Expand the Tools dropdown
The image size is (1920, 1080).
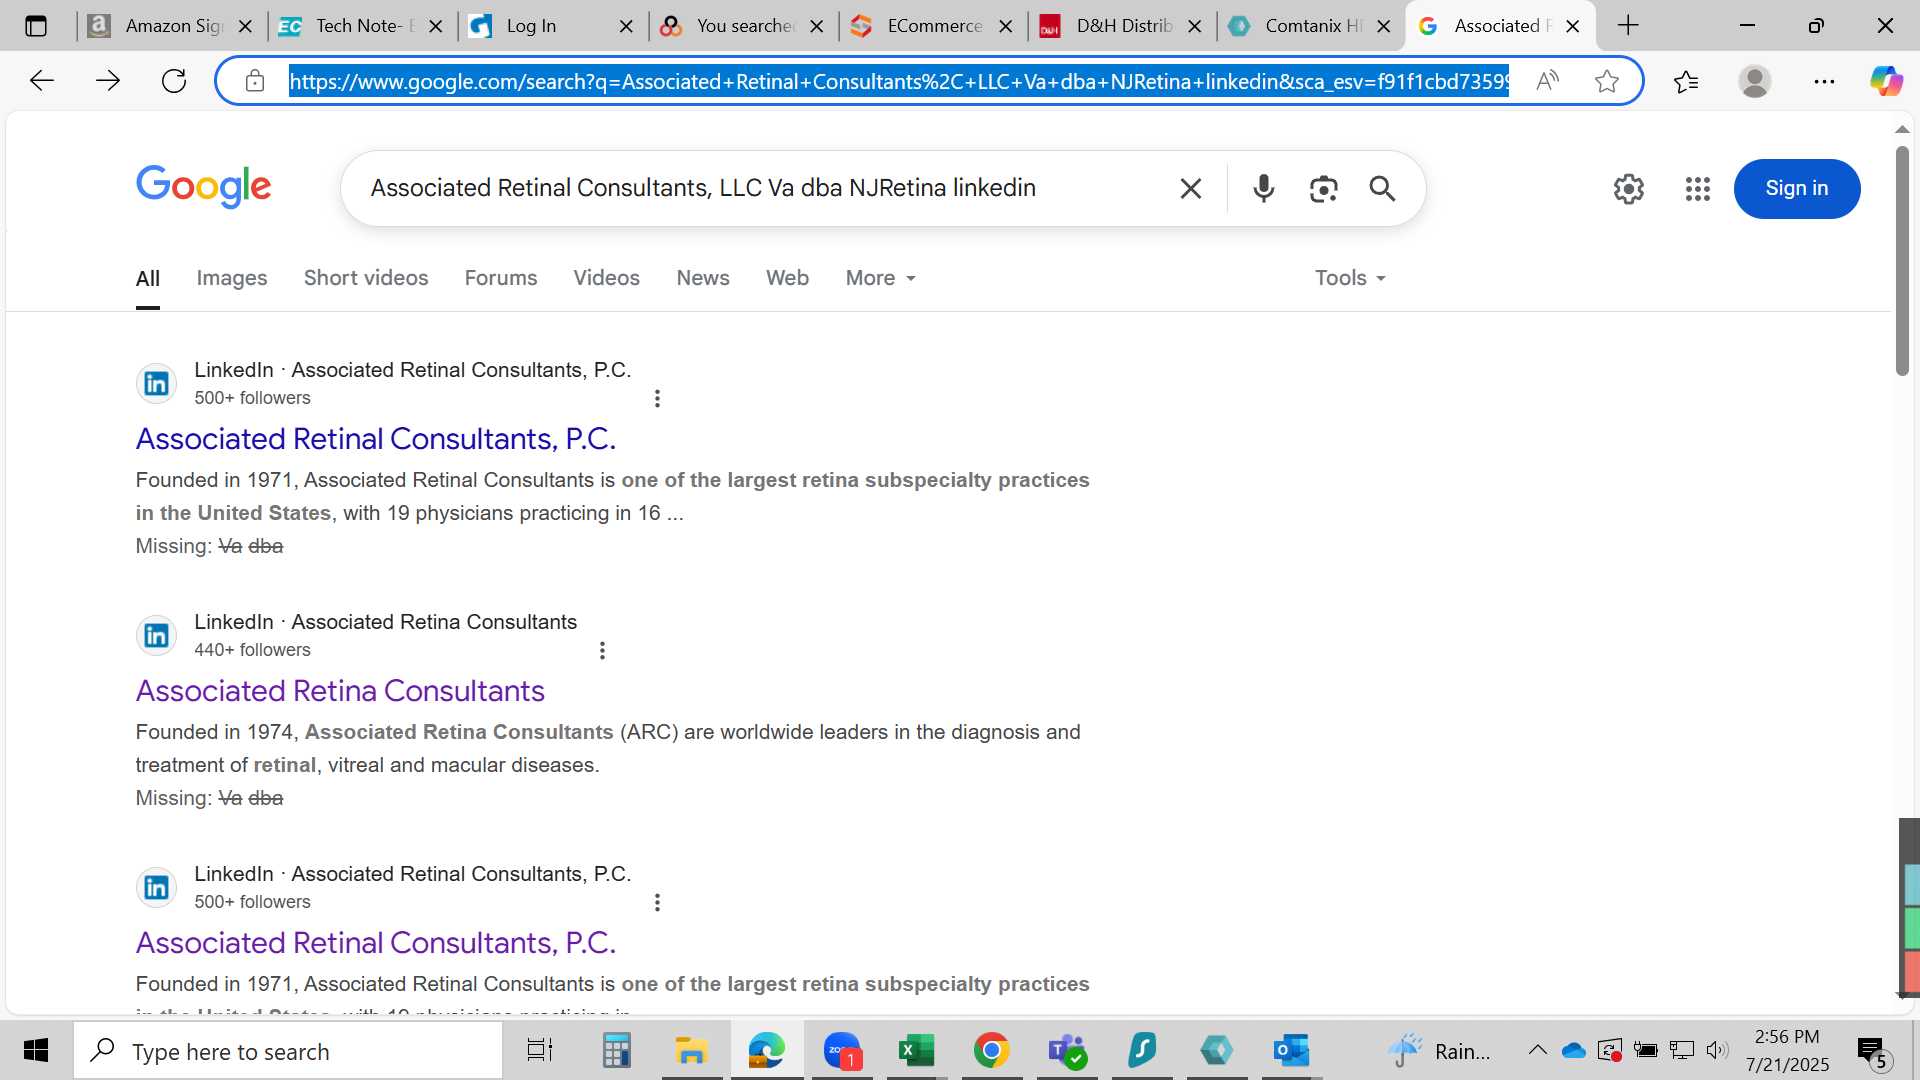point(1350,278)
